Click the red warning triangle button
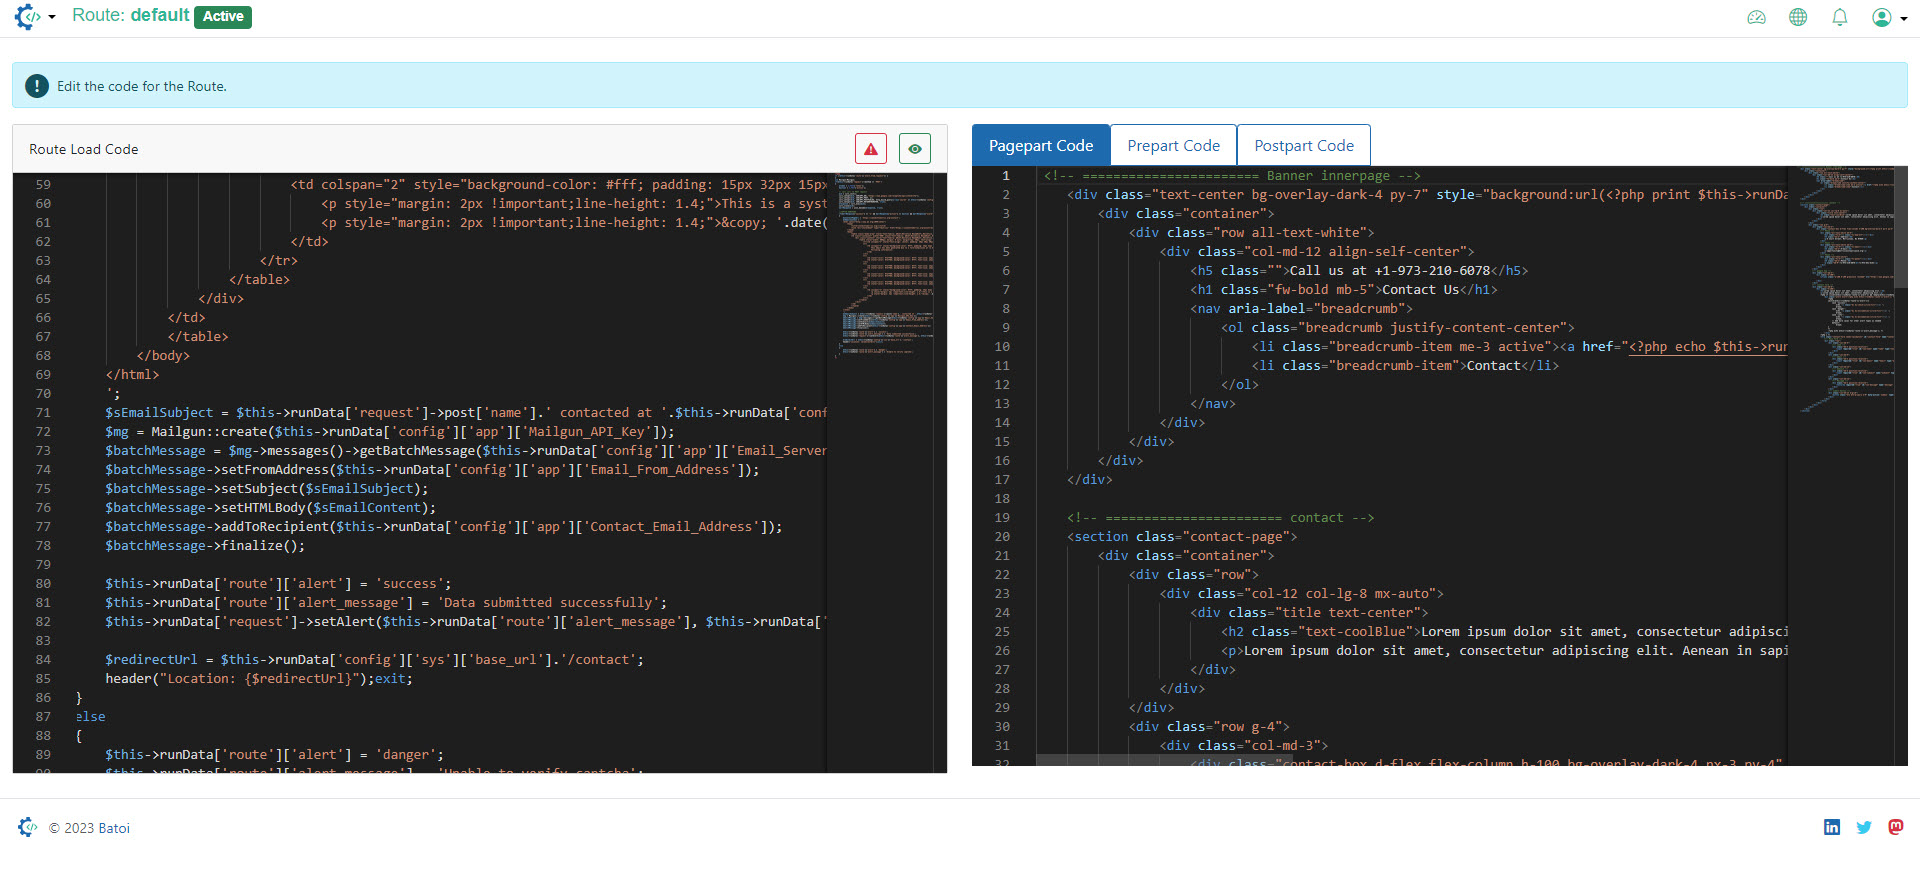 [x=871, y=149]
